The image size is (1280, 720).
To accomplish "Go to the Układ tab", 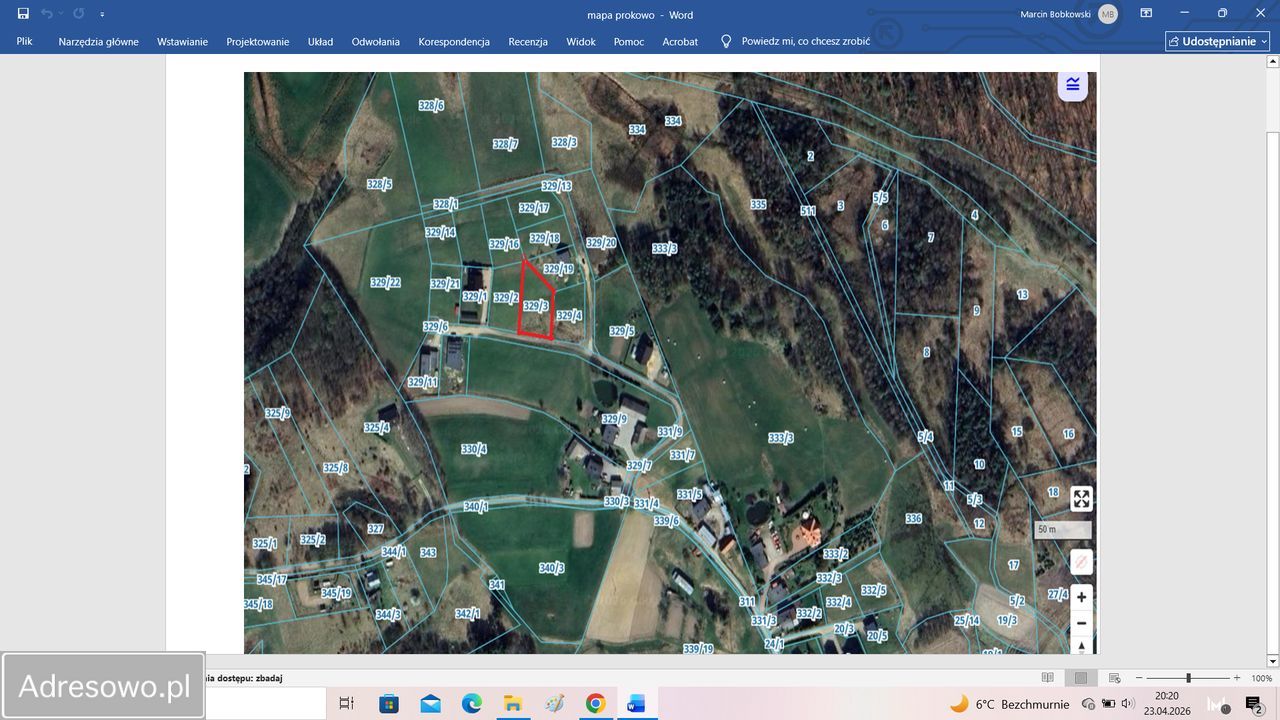I will (x=320, y=42).
